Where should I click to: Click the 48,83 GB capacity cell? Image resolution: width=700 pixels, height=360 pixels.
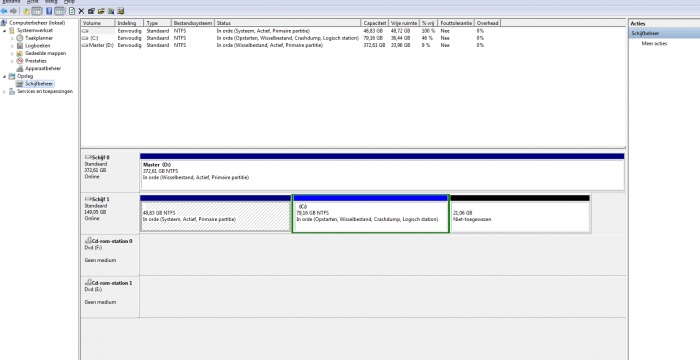[x=373, y=31]
